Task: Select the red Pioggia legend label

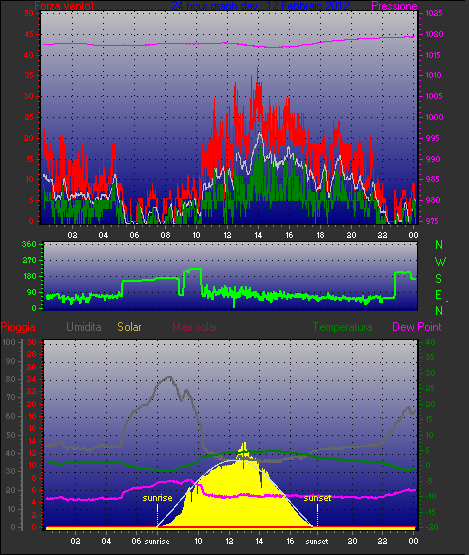Action: point(18,327)
